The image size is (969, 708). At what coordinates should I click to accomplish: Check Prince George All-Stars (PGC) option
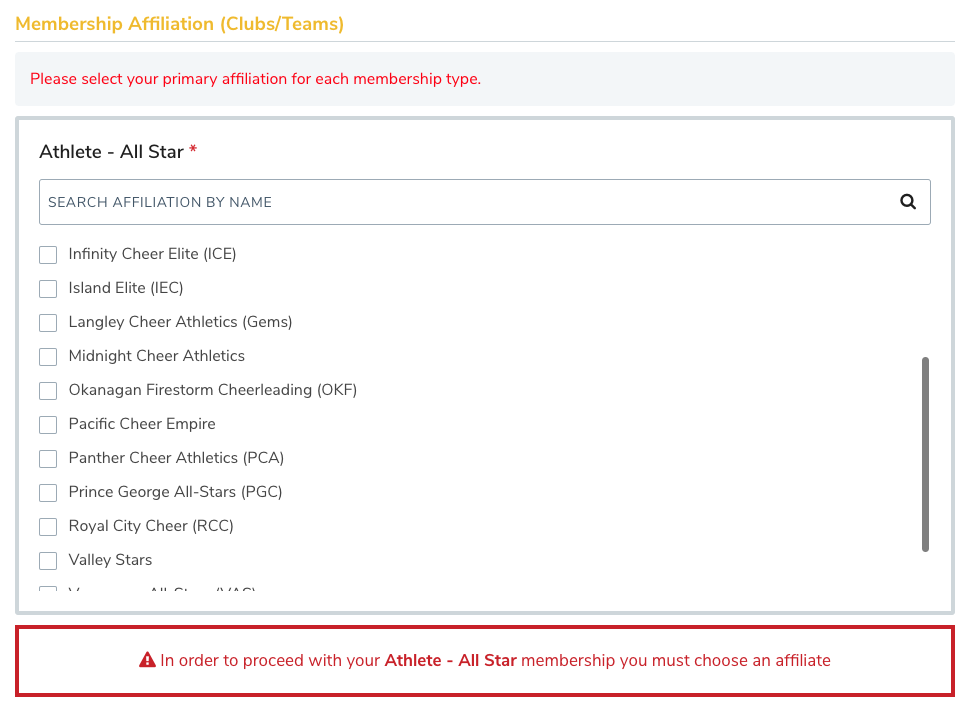tap(48, 492)
